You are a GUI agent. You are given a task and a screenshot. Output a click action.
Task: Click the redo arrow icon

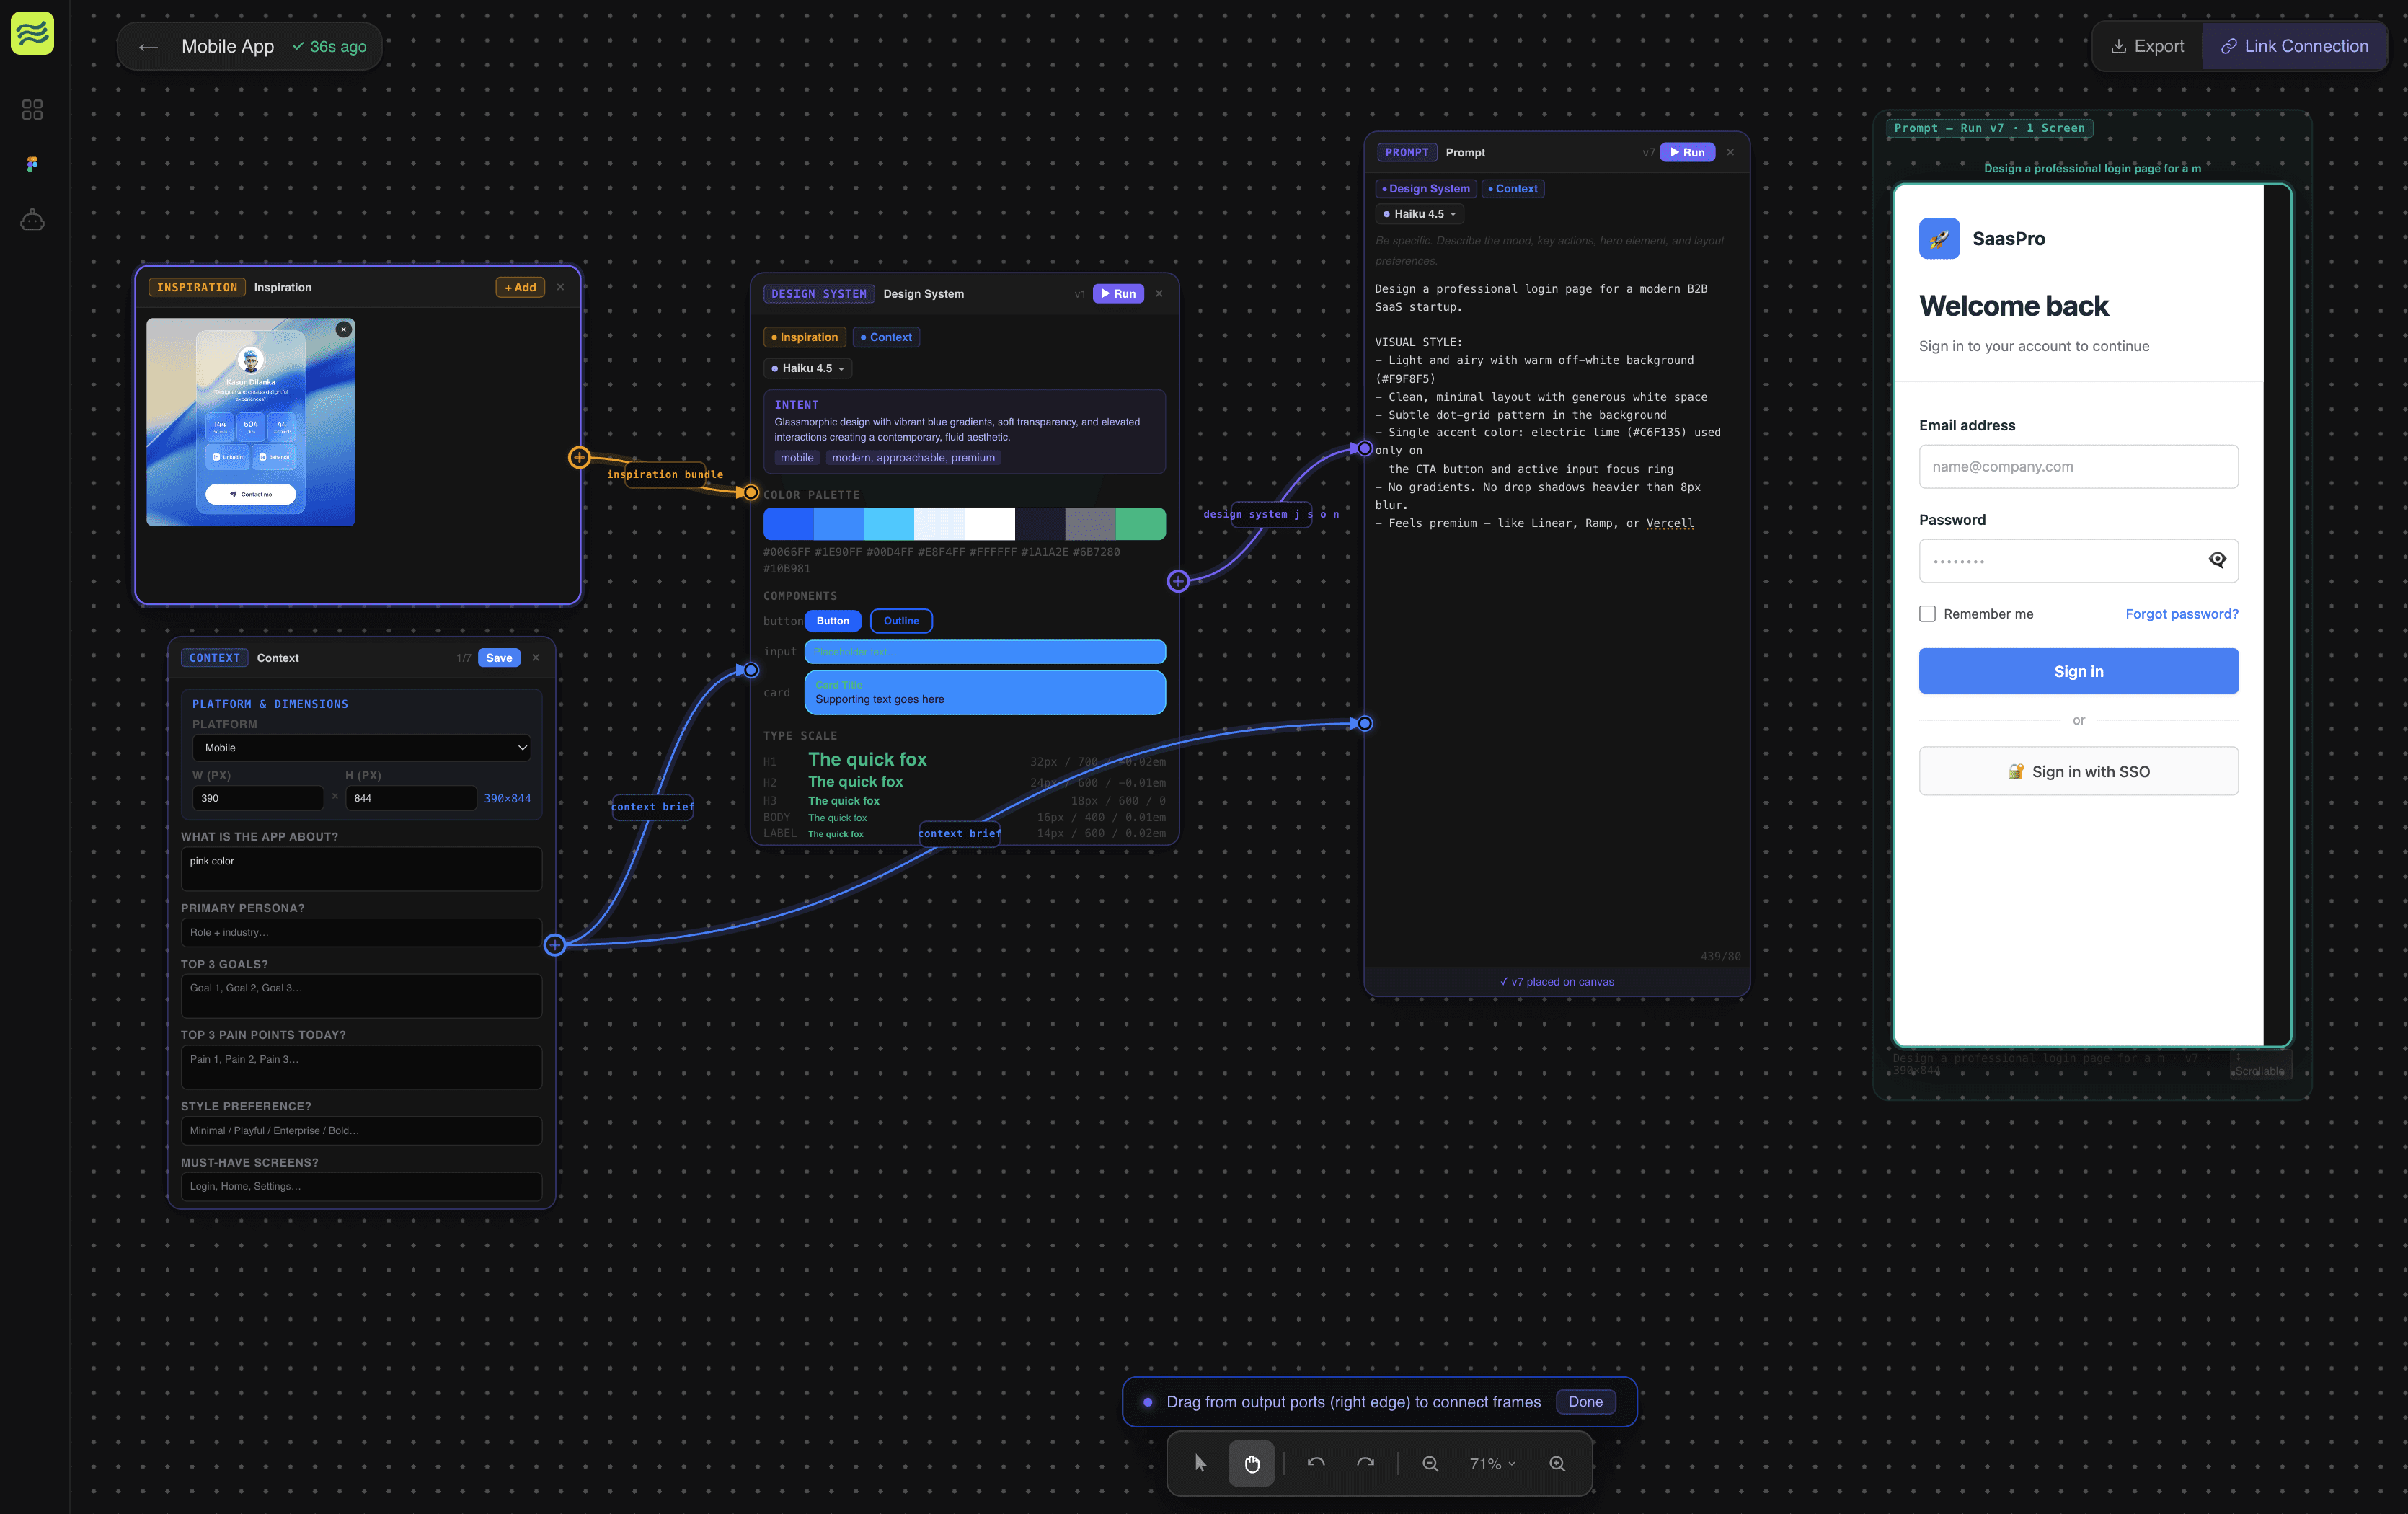(x=1365, y=1463)
